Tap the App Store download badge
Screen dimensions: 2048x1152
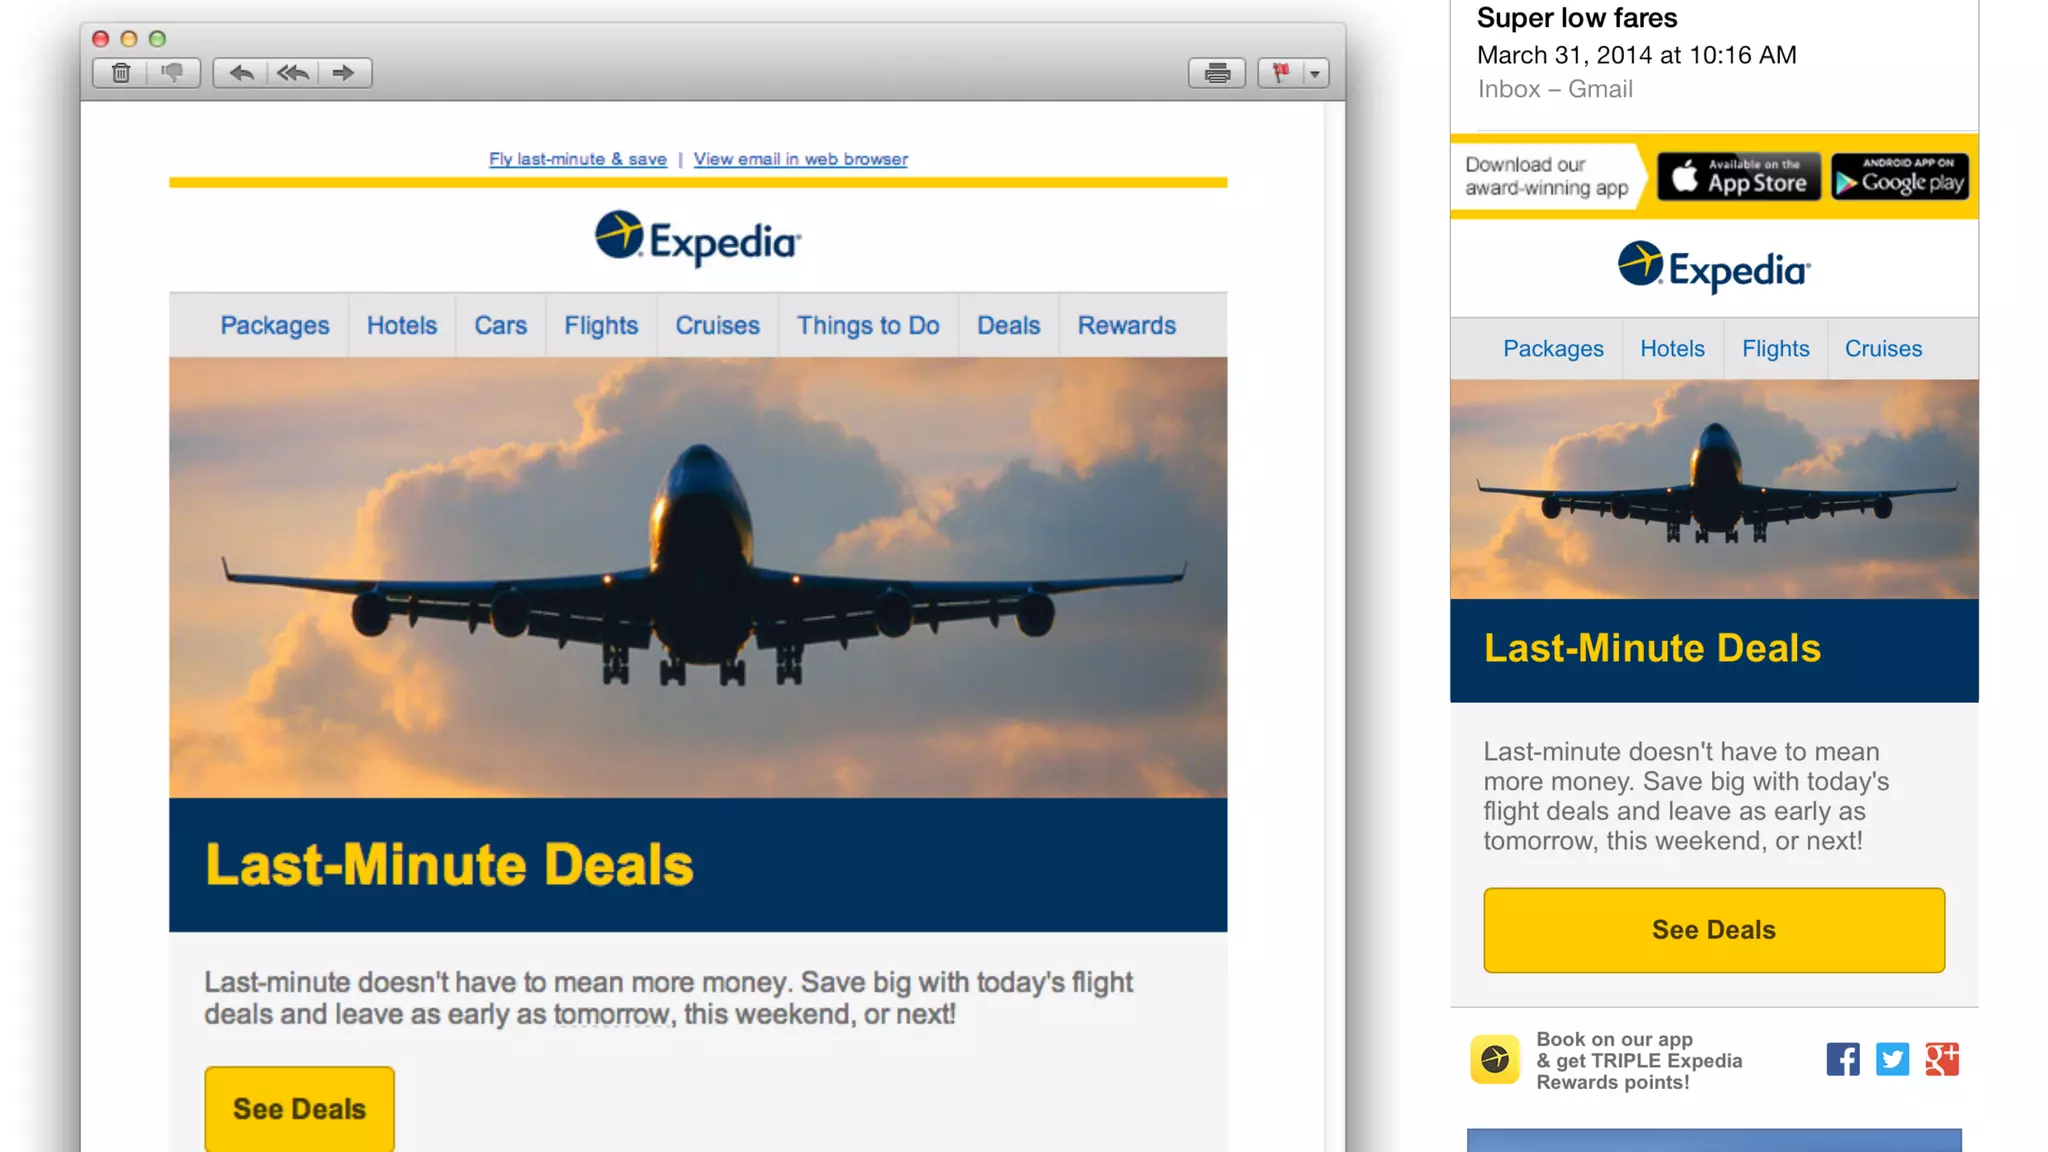coord(1739,177)
